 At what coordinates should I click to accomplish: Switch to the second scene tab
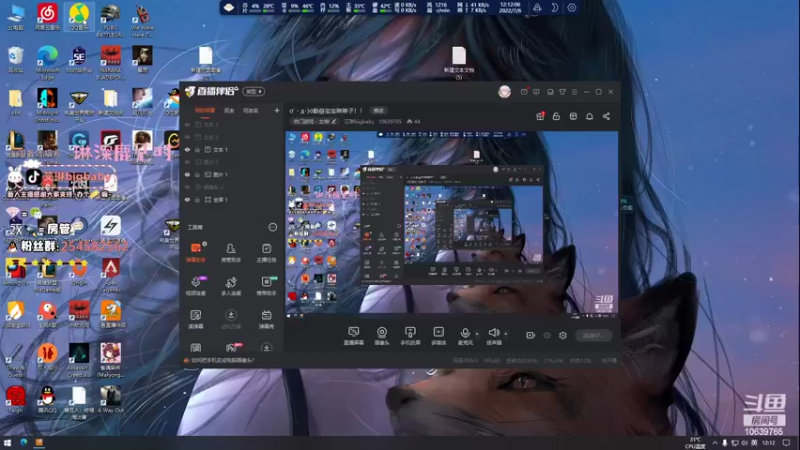tap(229, 110)
